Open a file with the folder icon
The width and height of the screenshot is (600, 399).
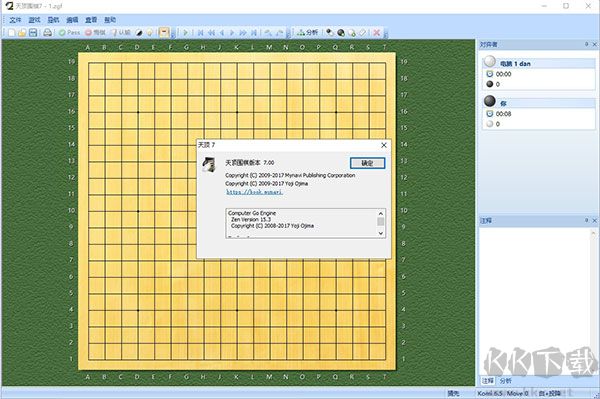[x=22, y=33]
